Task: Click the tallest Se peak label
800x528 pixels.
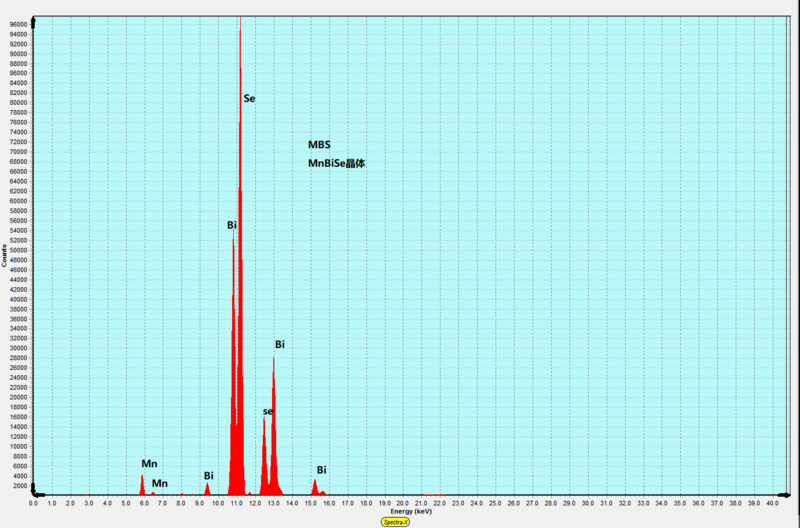Action: pyautogui.click(x=249, y=99)
